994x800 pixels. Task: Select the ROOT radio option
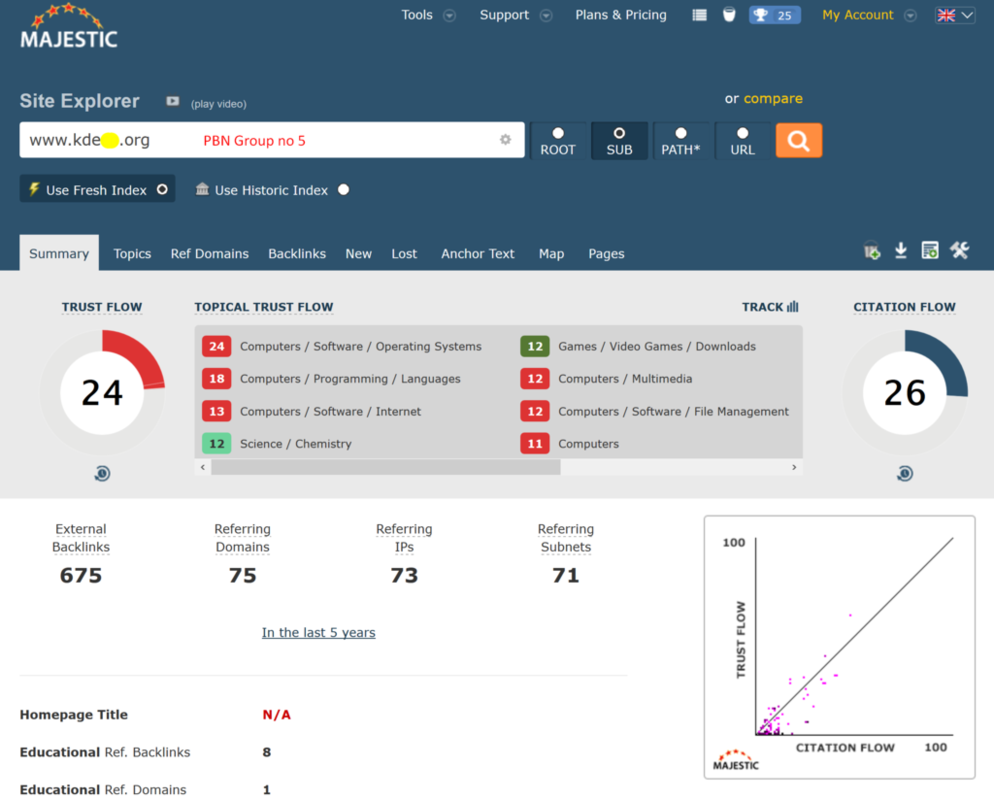[x=558, y=141]
